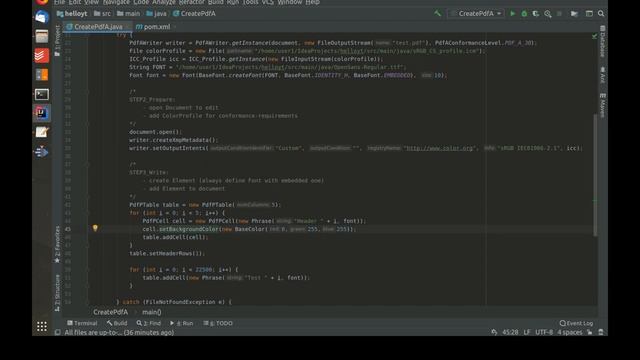
Task: Click cursor position 45:28 in status bar
Action: 510,332
